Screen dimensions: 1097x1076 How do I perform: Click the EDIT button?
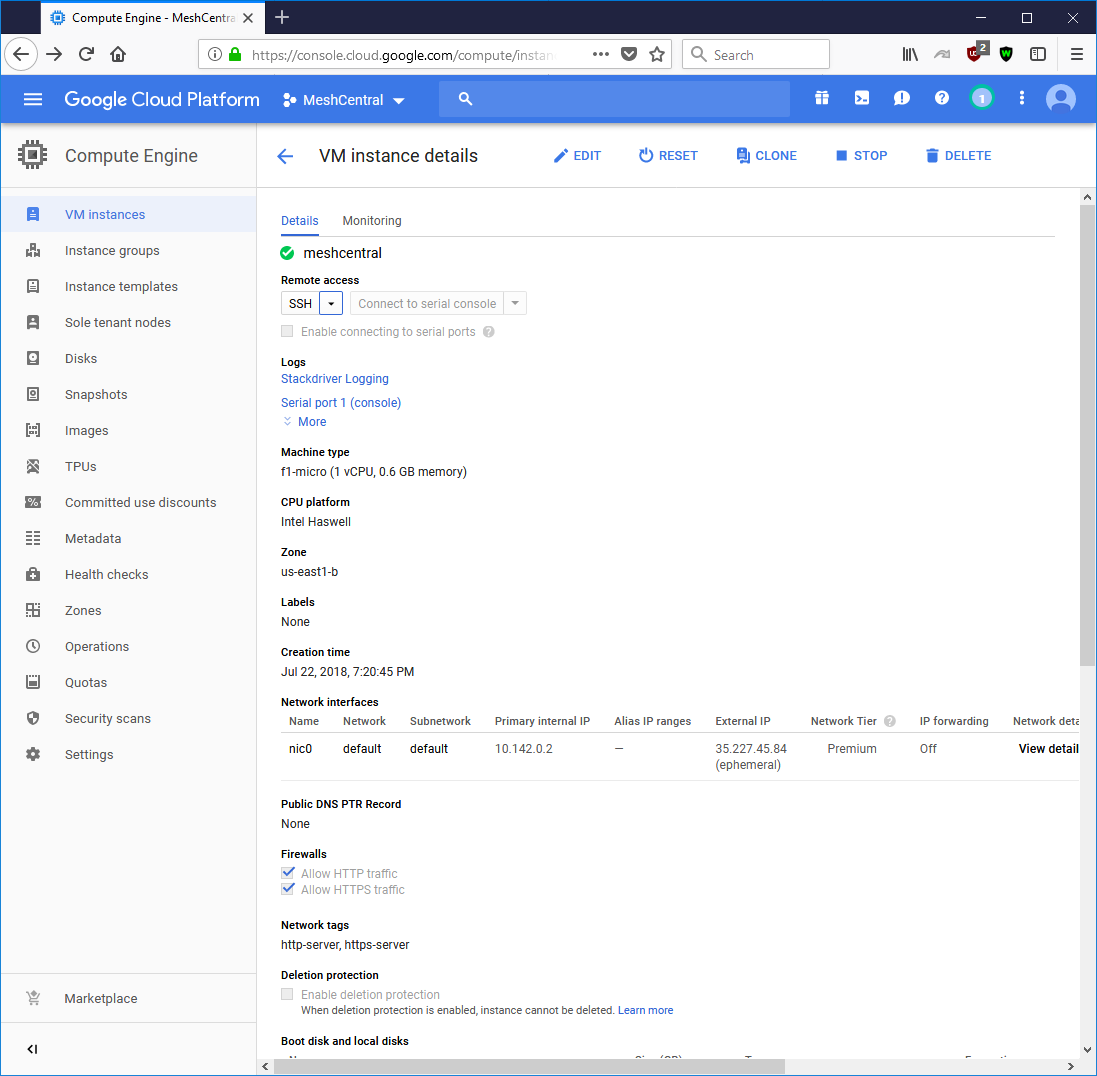tap(577, 156)
